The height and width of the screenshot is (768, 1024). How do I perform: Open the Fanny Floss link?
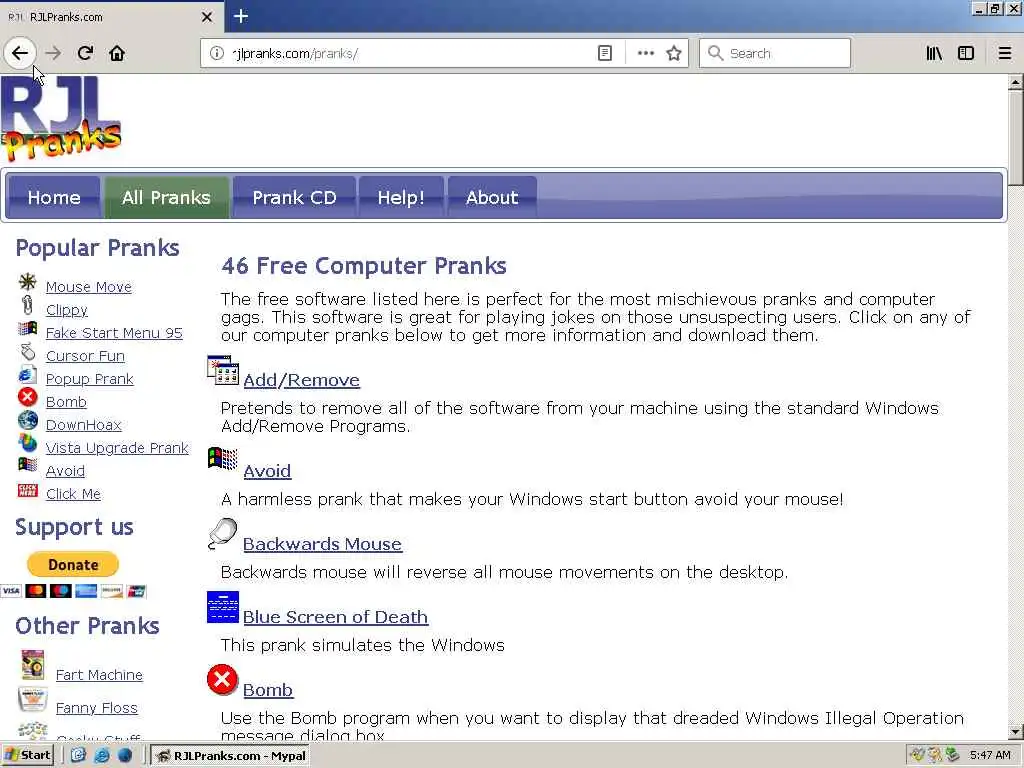[97, 708]
